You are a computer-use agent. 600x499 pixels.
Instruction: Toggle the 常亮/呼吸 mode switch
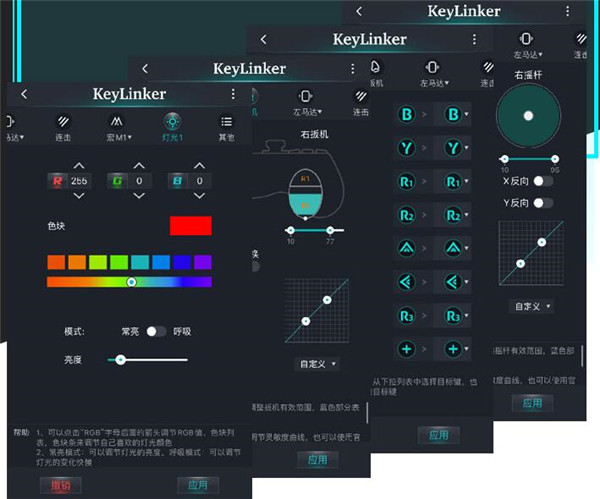156,331
